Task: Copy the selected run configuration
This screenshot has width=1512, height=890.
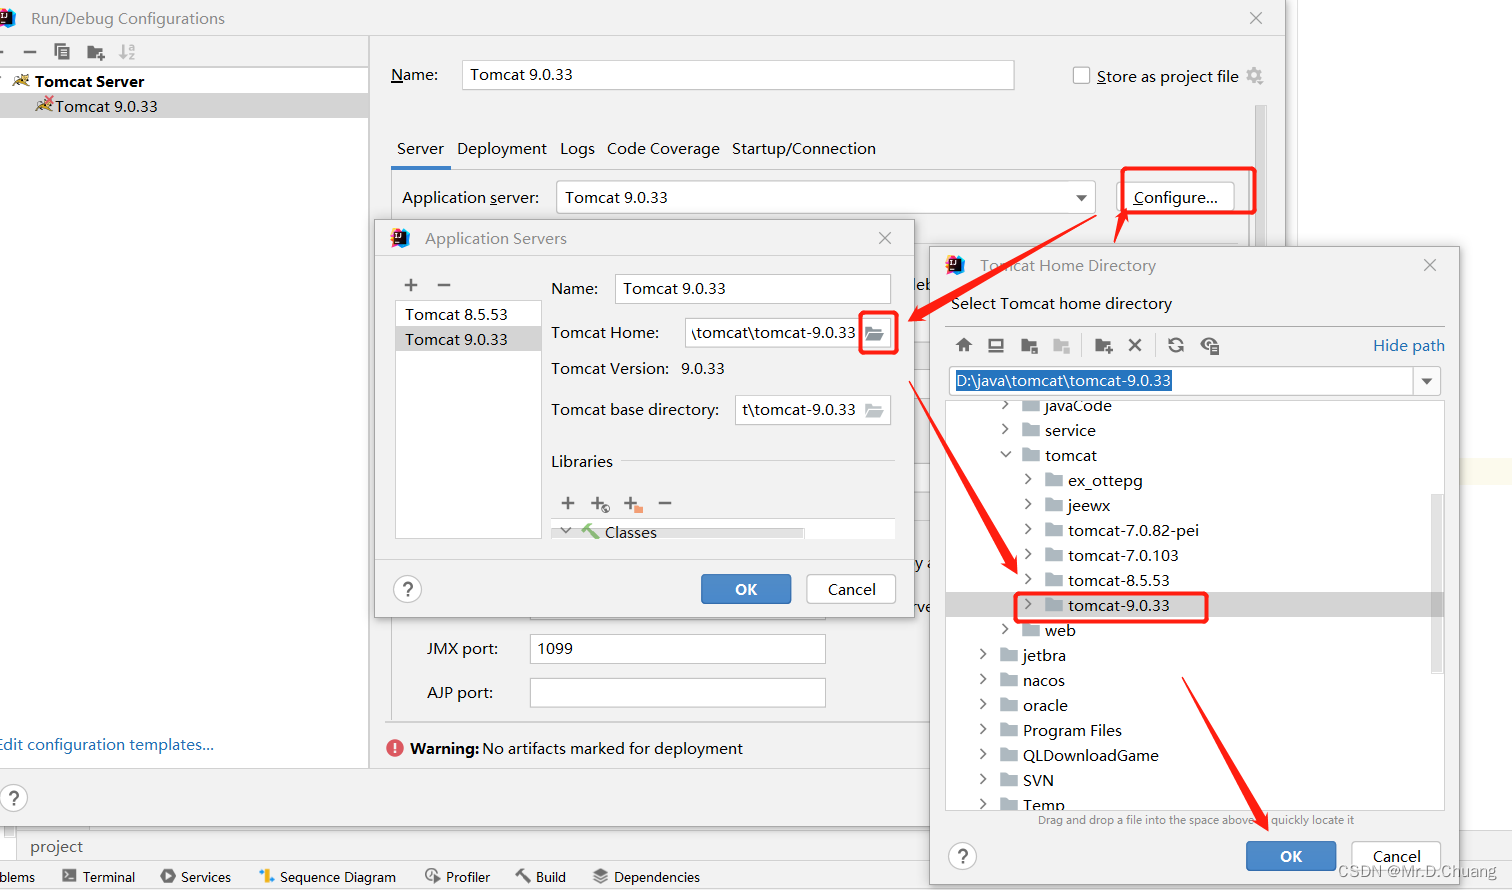Action: (x=62, y=52)
